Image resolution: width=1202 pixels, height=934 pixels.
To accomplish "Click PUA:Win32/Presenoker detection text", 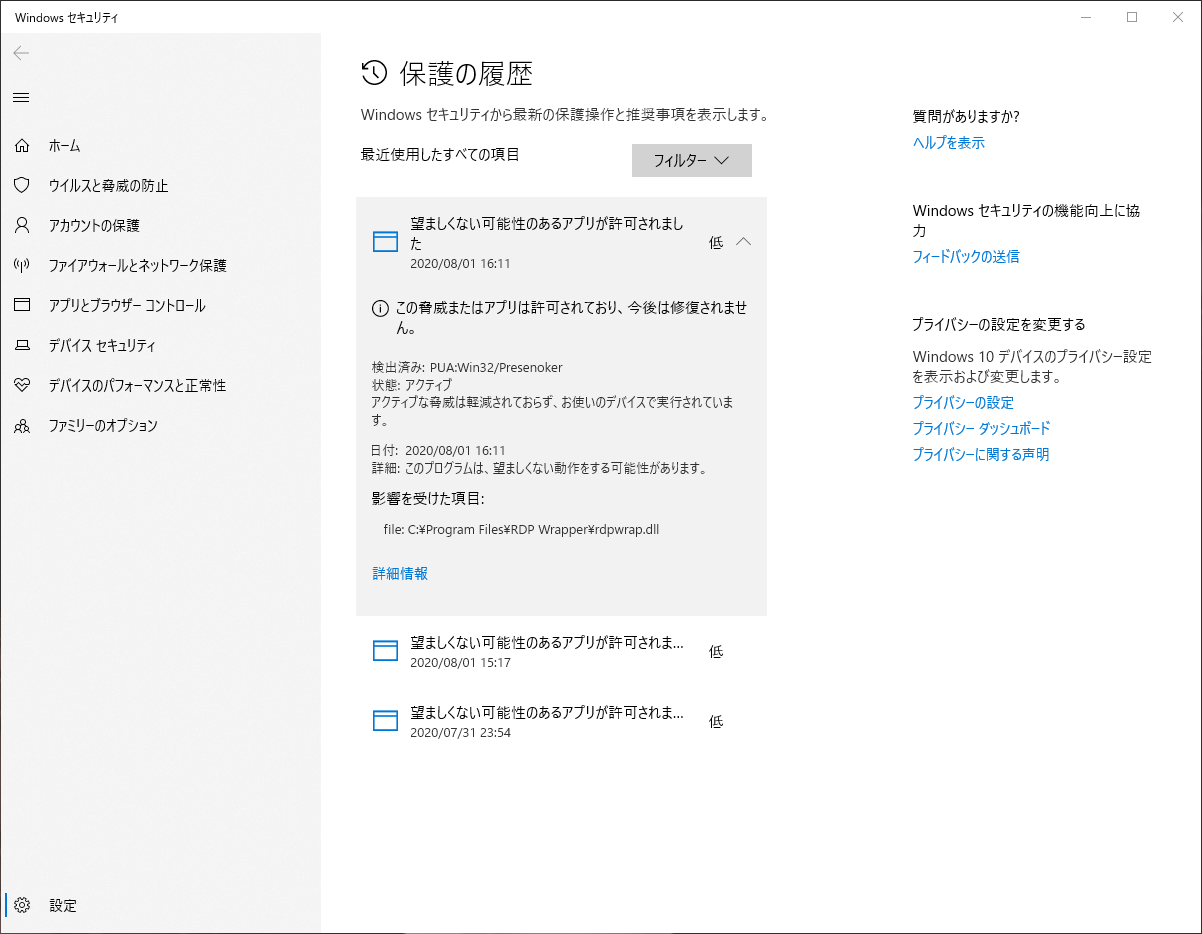I will [496, 367].
